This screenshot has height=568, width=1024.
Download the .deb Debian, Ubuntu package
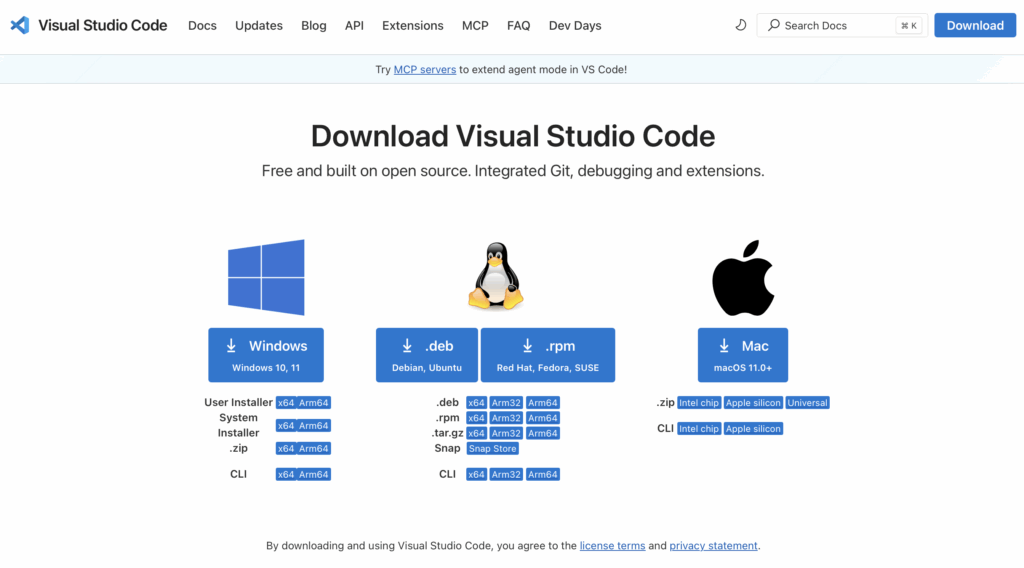click(426, 355)
